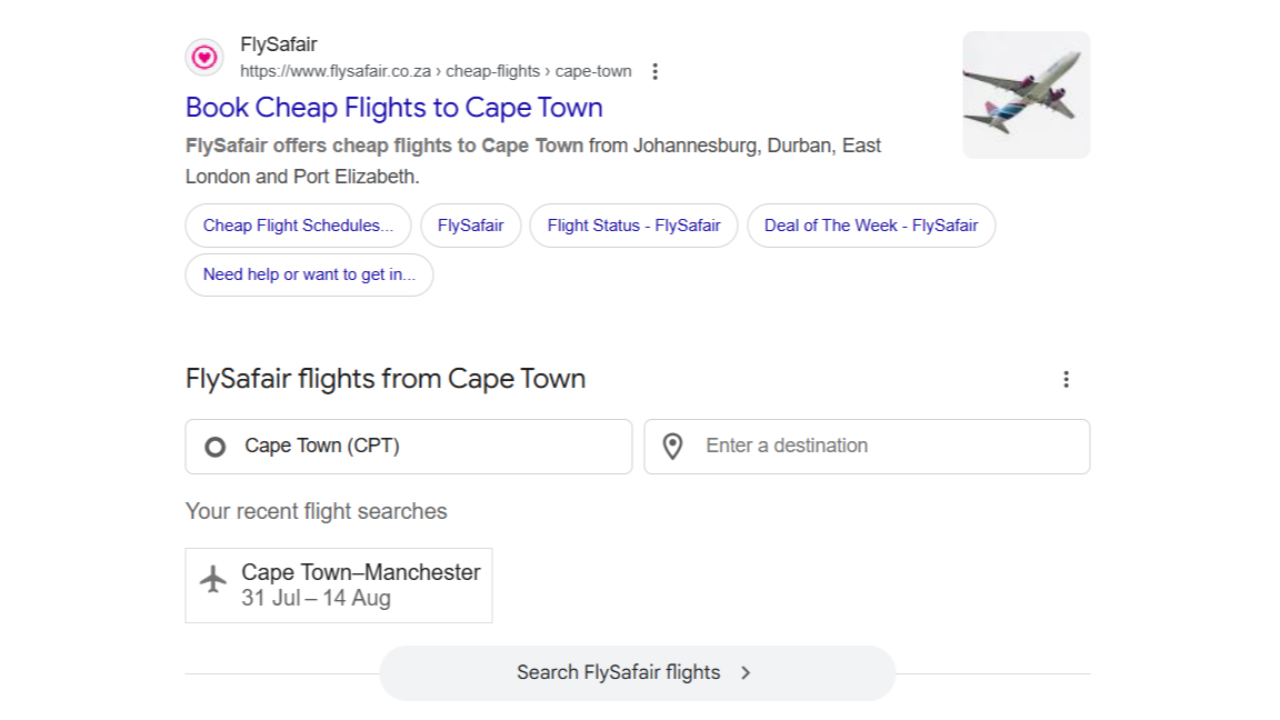Click the airplane icon in recent search
This screenshot has width=1280, height=720.
click(x=213, y=579)
